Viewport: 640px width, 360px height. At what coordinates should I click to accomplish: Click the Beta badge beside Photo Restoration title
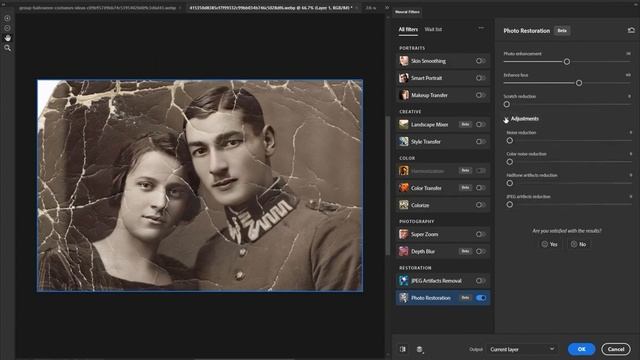pyautogui.click(x=562, y=31)
